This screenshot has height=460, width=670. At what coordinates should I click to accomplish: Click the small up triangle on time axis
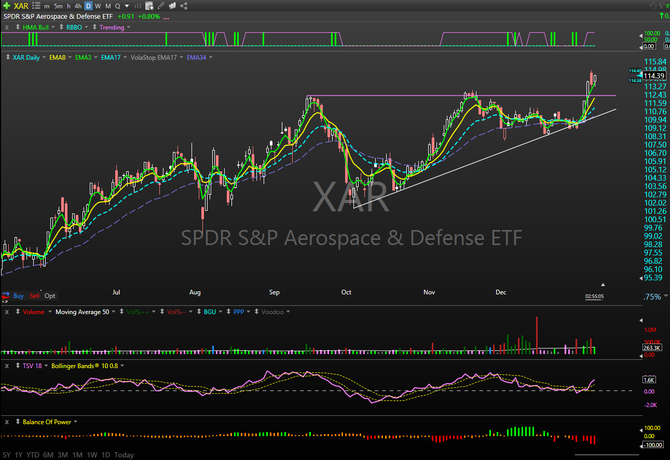(x=603, y=284)
